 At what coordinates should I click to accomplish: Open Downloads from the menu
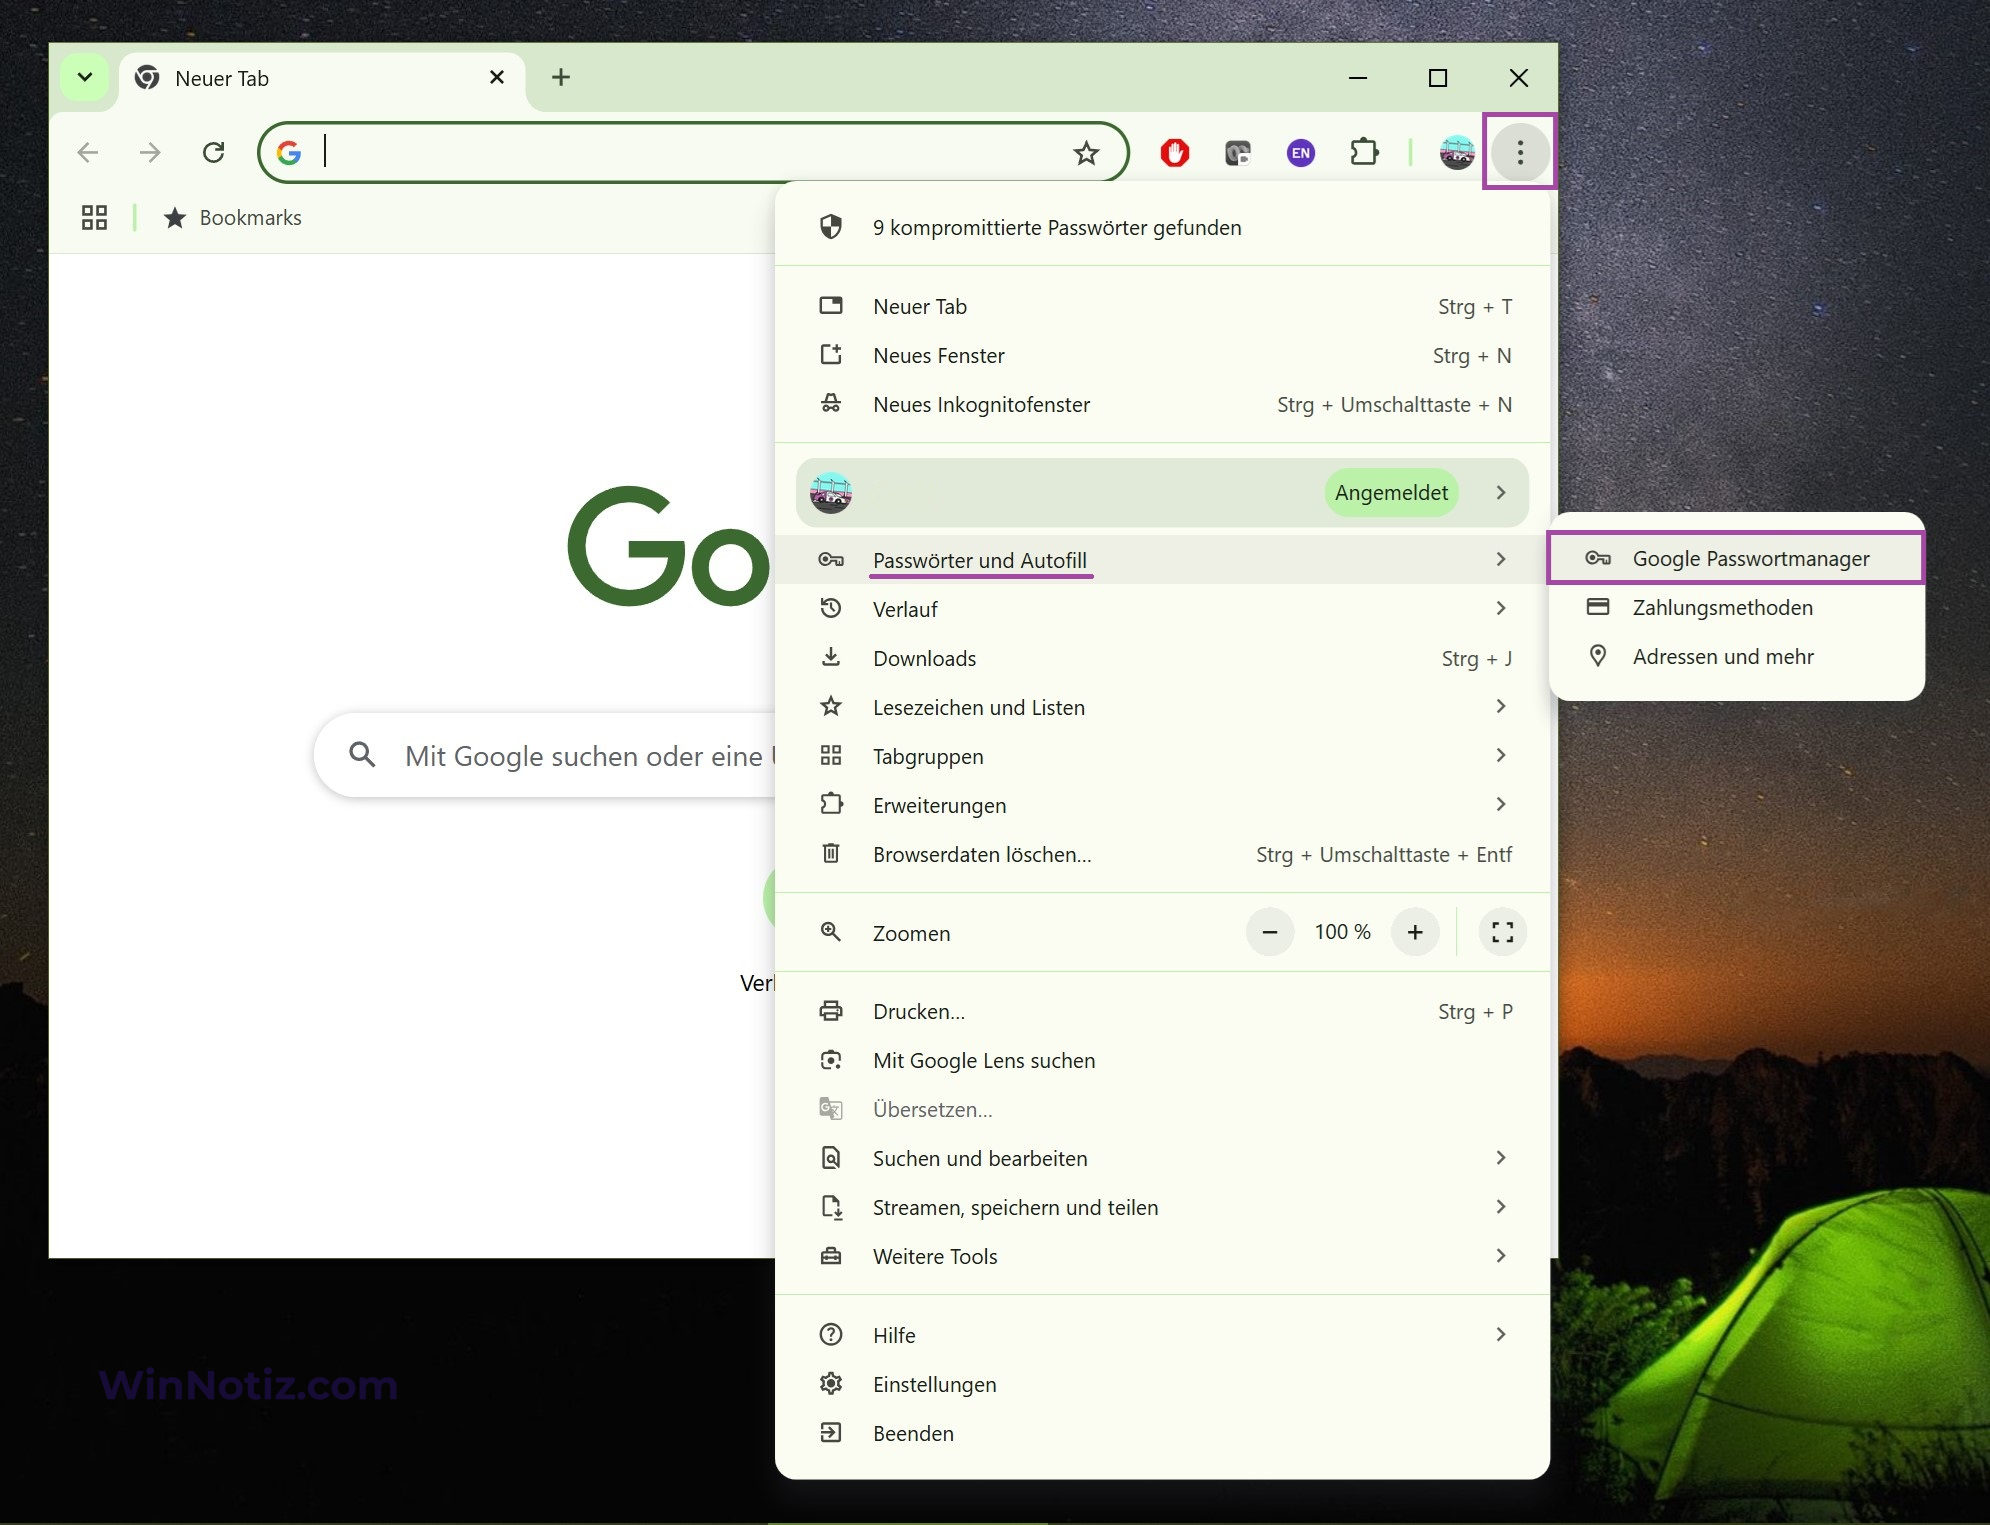(x=1163, y=657)
